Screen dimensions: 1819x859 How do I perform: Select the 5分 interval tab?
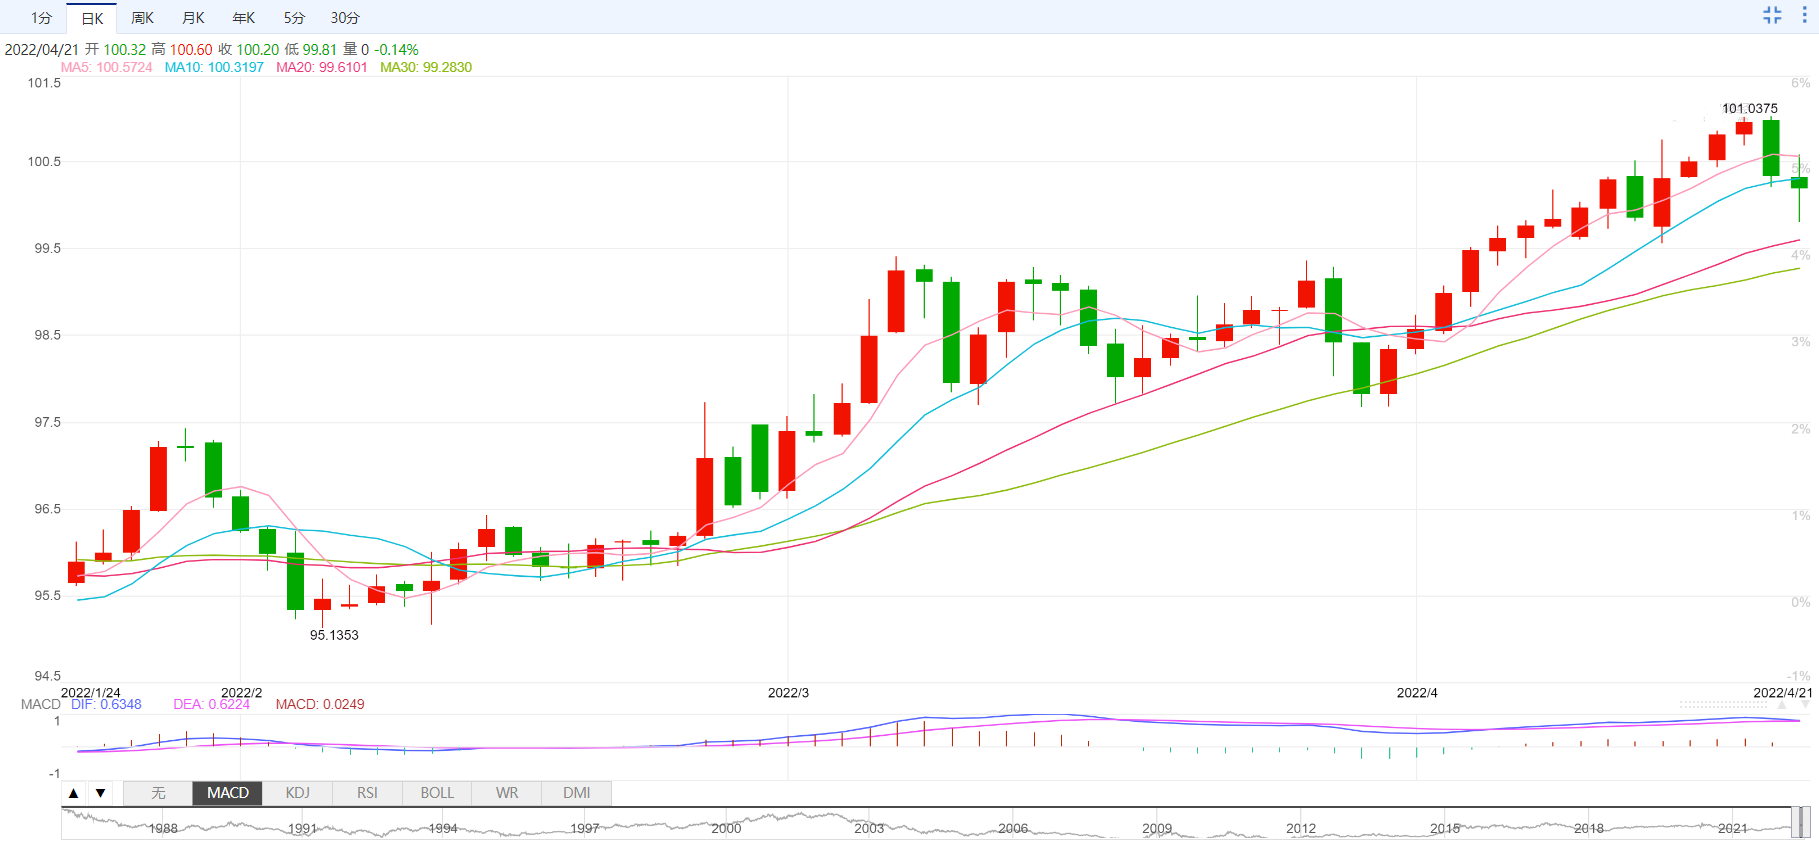[294, 18]
